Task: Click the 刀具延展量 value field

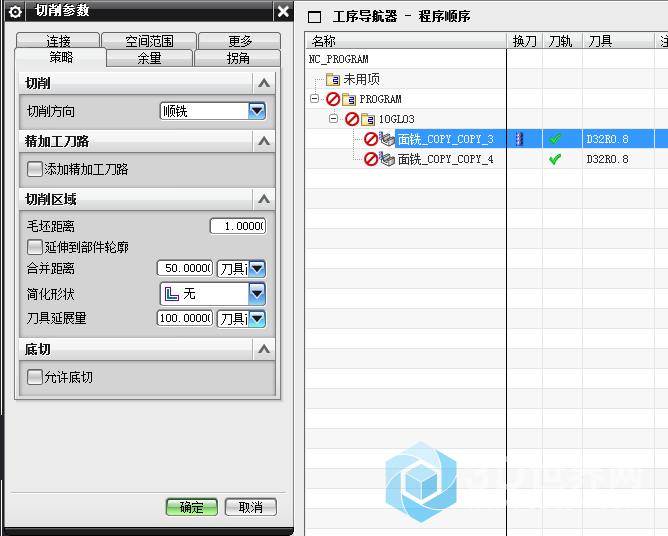Action: 185,318
